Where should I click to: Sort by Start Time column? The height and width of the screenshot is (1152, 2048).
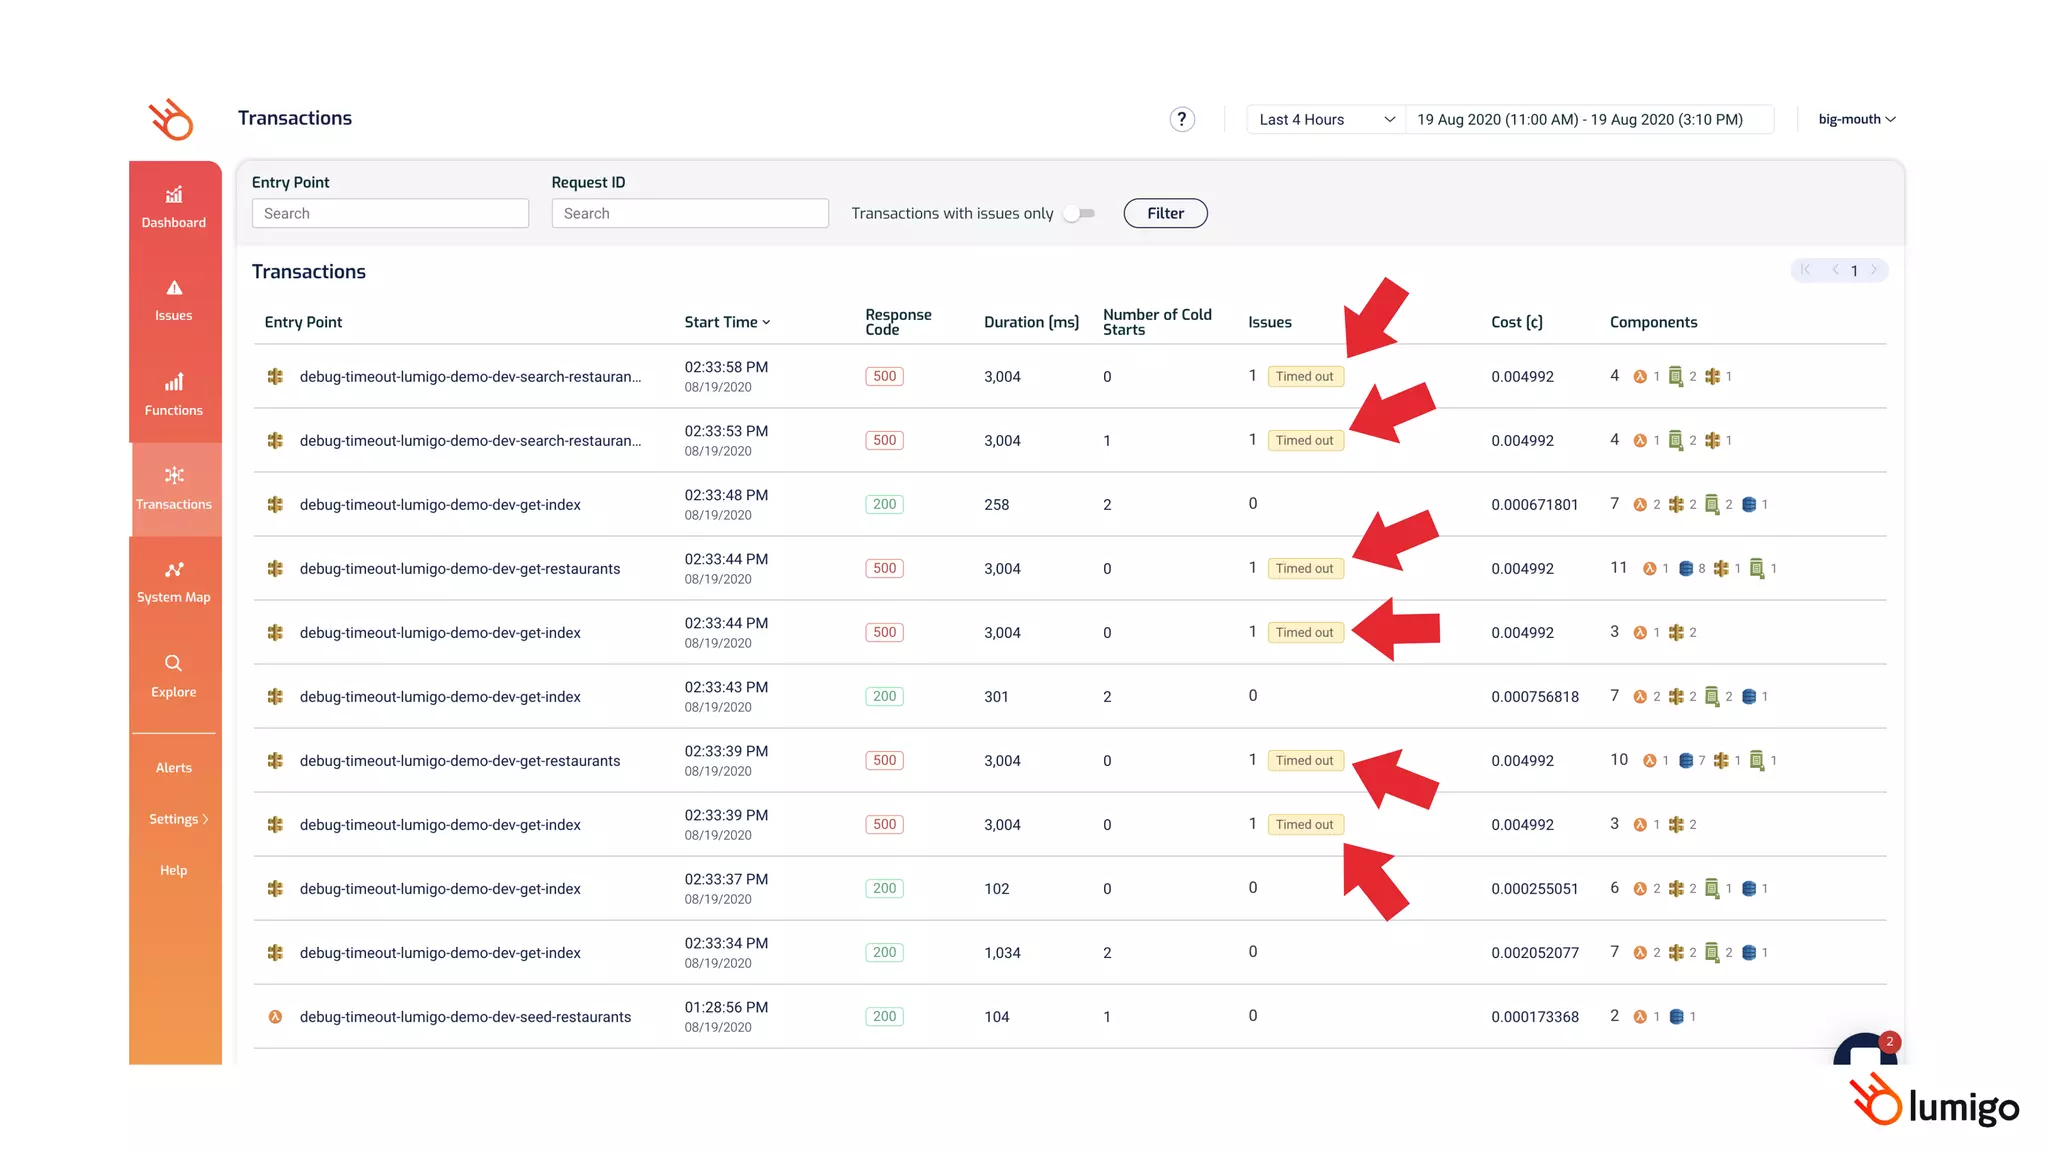[727, 322]
